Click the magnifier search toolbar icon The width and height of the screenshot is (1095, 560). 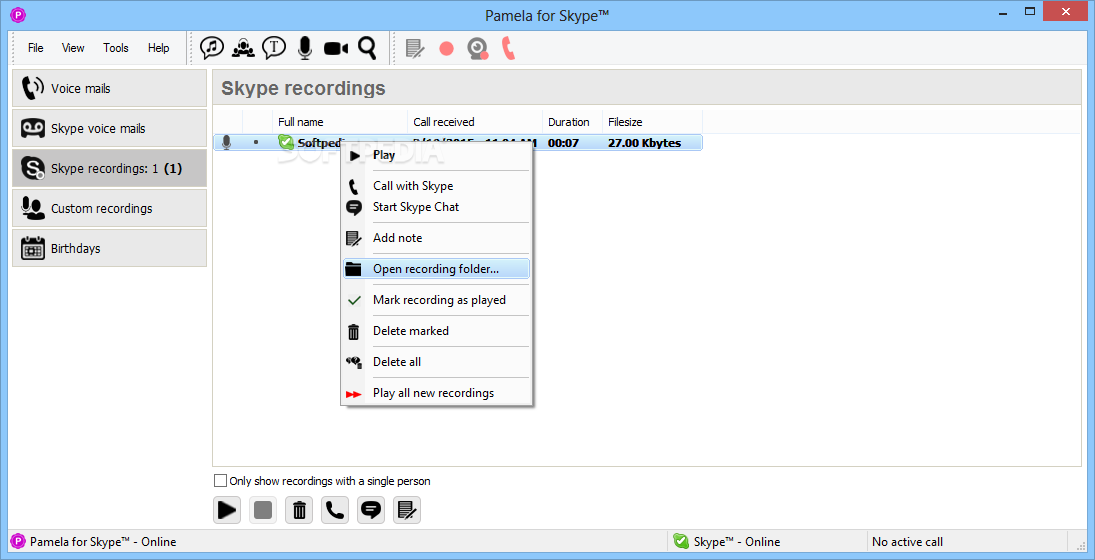point(367,47)
